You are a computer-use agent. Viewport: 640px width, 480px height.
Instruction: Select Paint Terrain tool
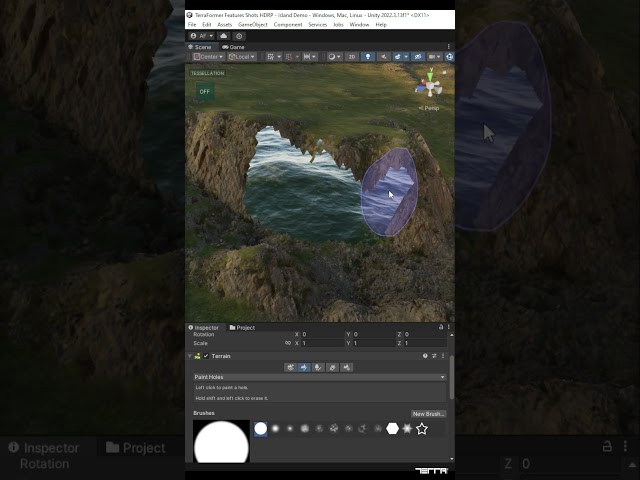[304, 368]
